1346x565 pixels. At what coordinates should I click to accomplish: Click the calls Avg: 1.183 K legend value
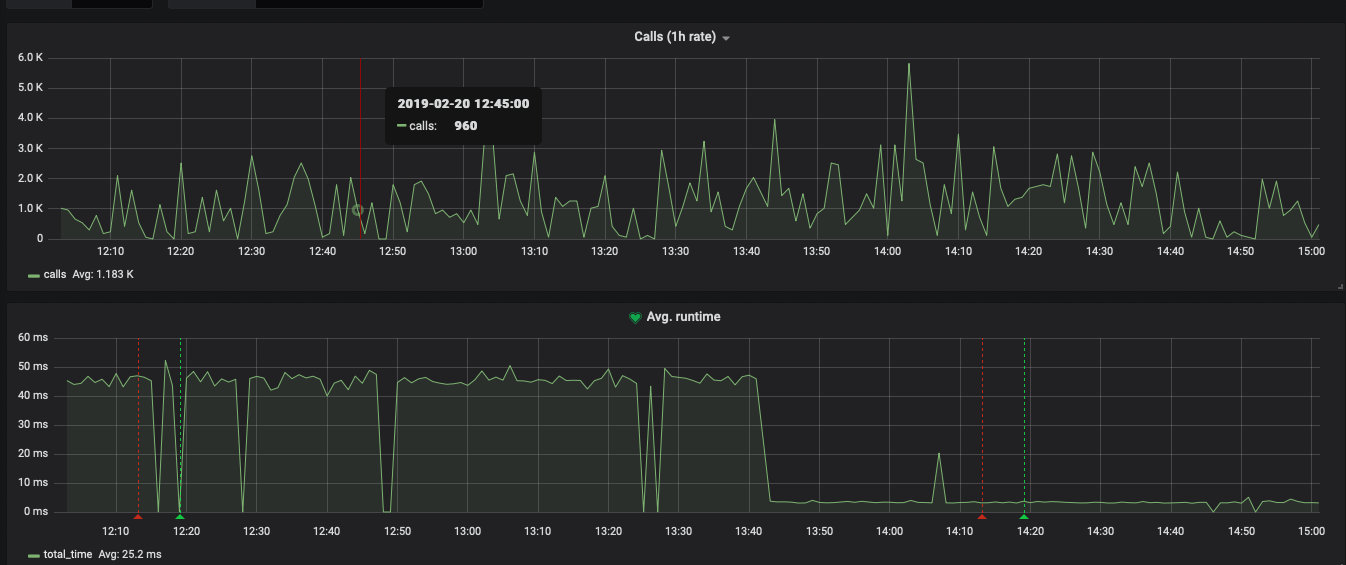pos(103,274)
